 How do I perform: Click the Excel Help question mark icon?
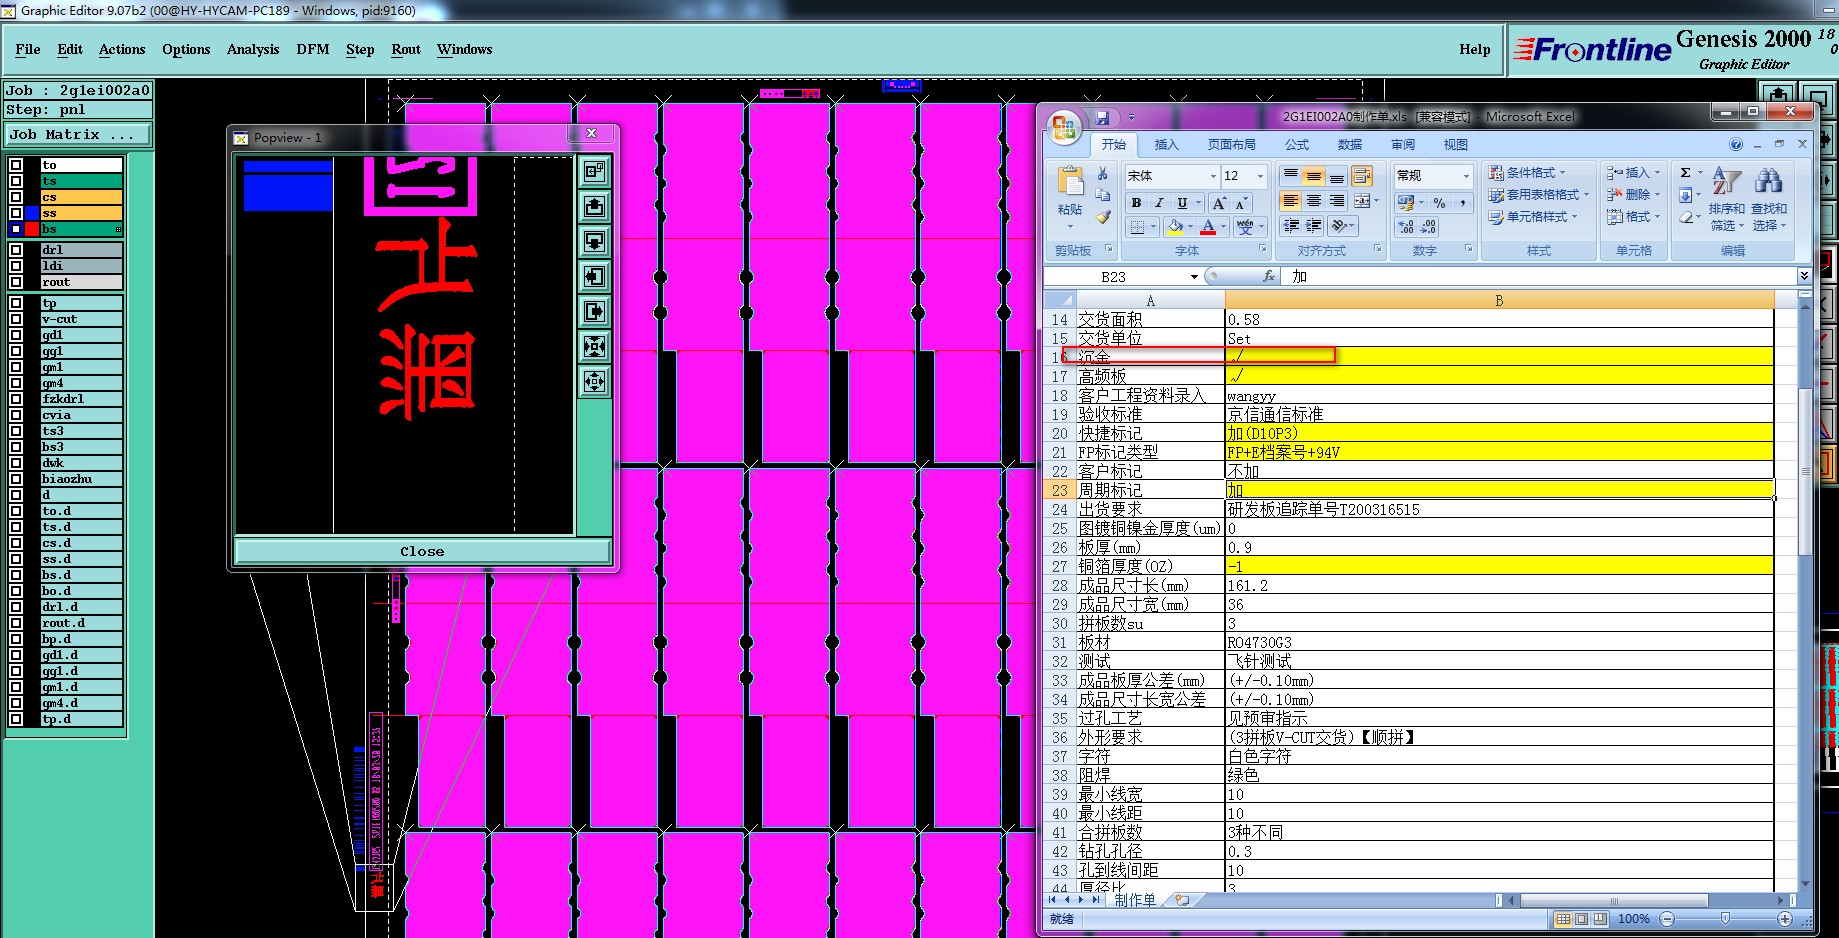click(1736, 145)
